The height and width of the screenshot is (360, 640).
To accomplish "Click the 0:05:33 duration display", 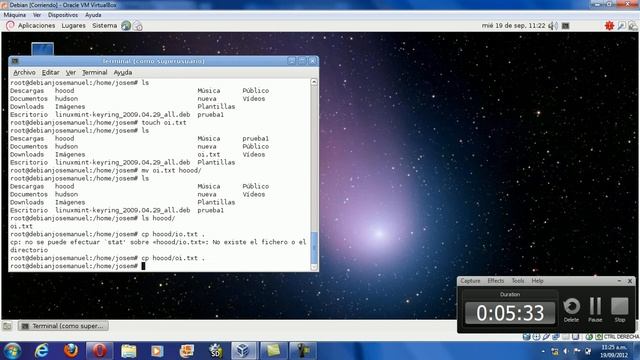I will (510, 313).
